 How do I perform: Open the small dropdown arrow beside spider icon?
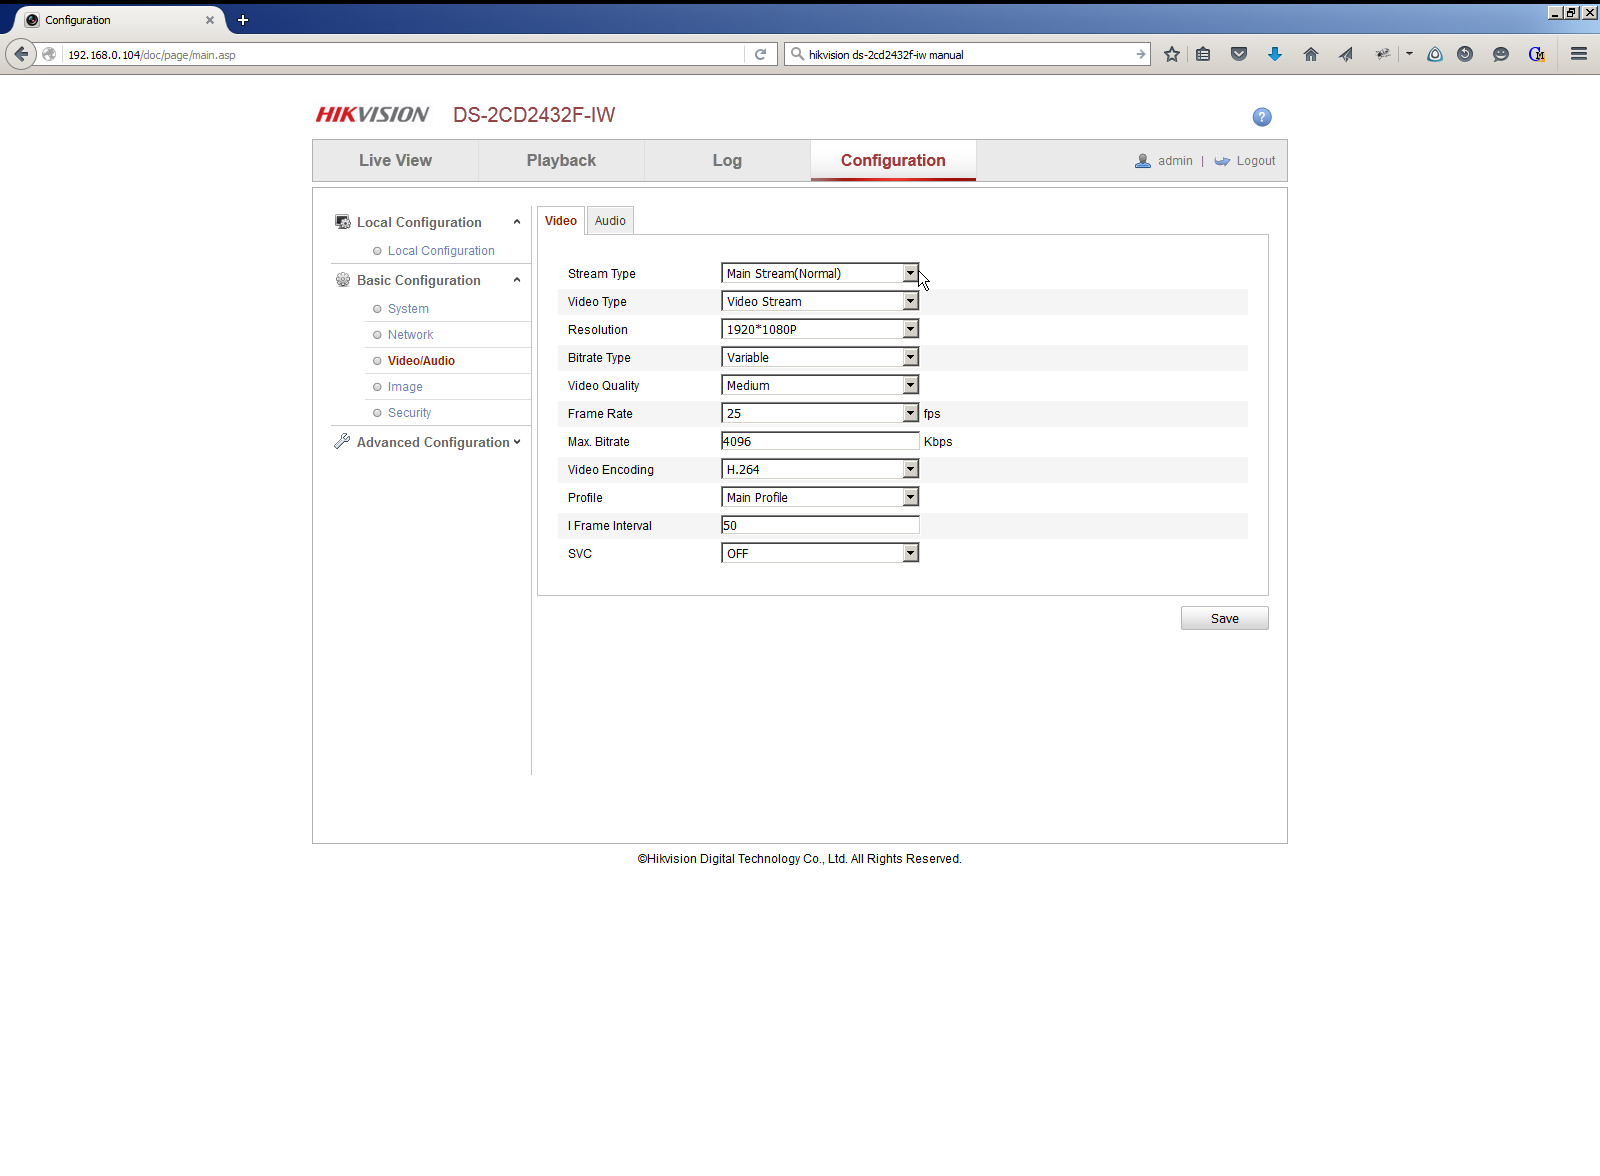coord(1409,54)
